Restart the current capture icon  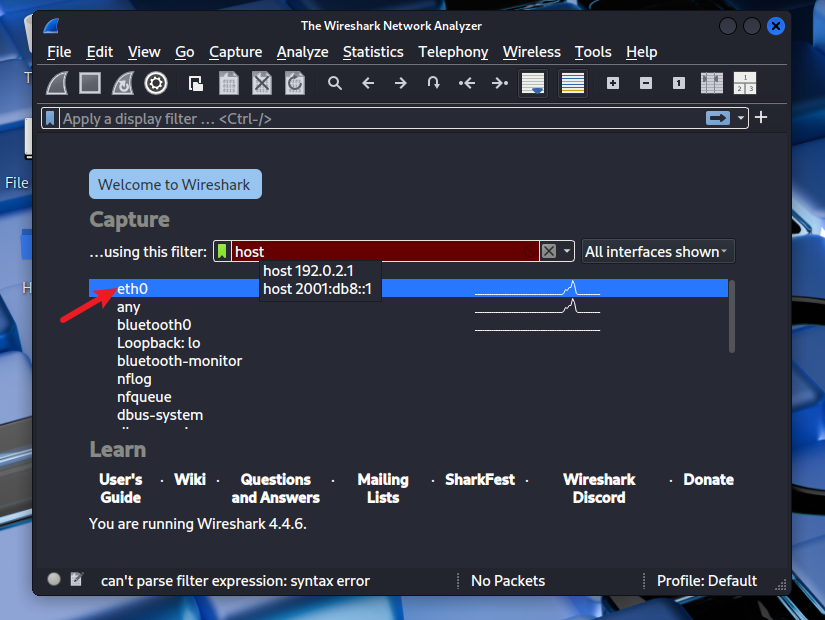click(x=123, y=83)
